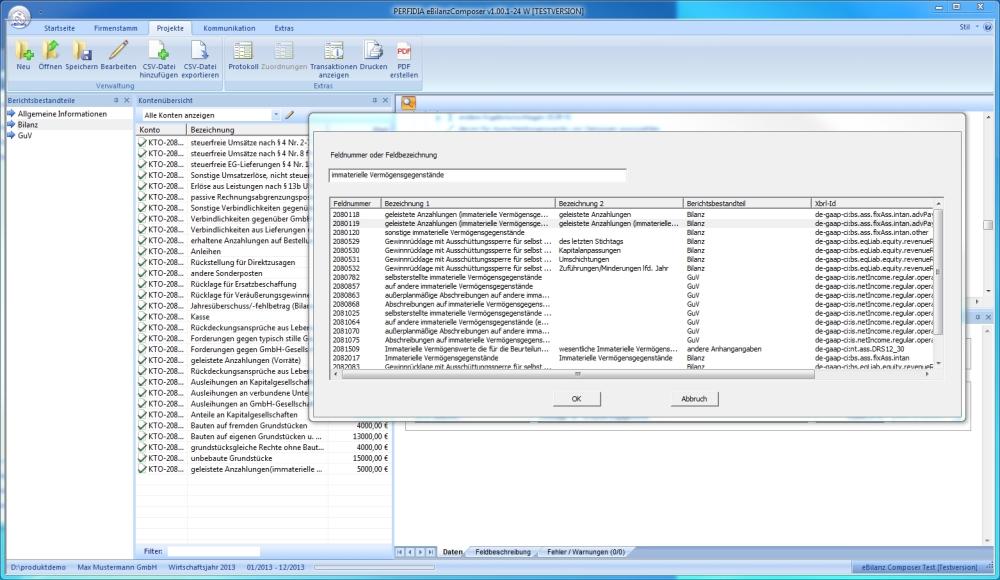The image size is (1000, 580).
Task: Open the Stil dropdown
Action: tap(968, 27)
